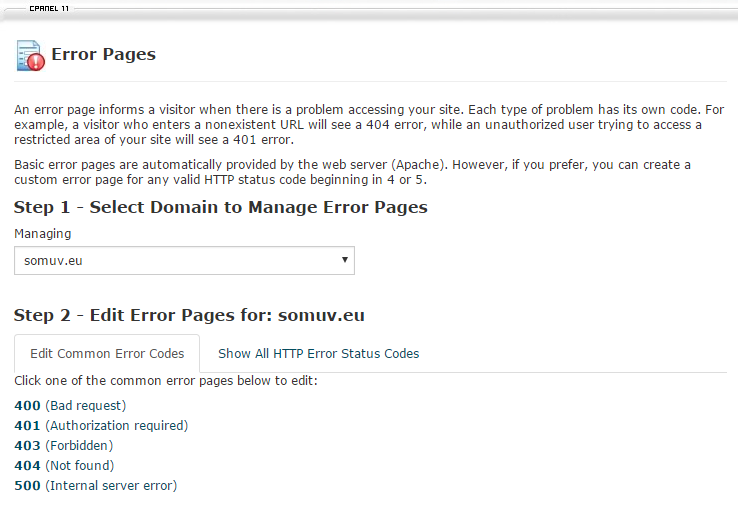Edit the 404 error page
This screenshot has width=738, height=513.
pyautogui.click(x=27, y=465)
